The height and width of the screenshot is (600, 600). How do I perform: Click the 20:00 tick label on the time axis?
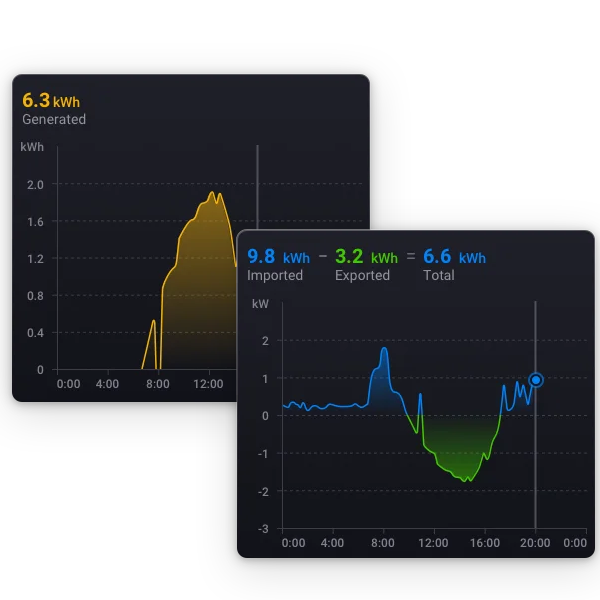pyautogui.click(x=535, y=543)
